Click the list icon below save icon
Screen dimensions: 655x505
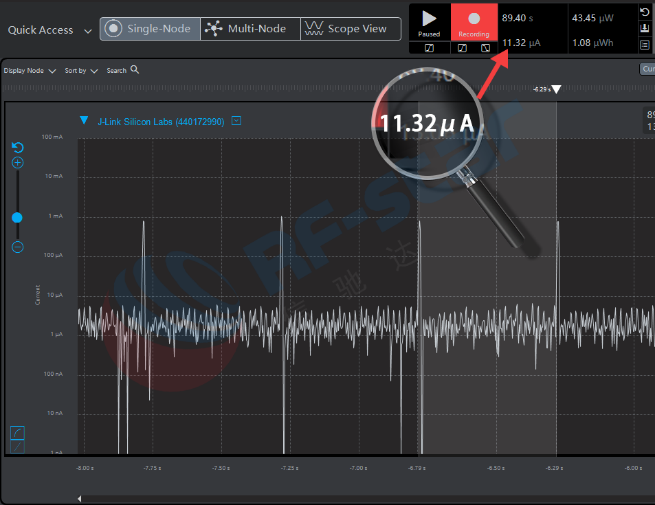[644, 45]
